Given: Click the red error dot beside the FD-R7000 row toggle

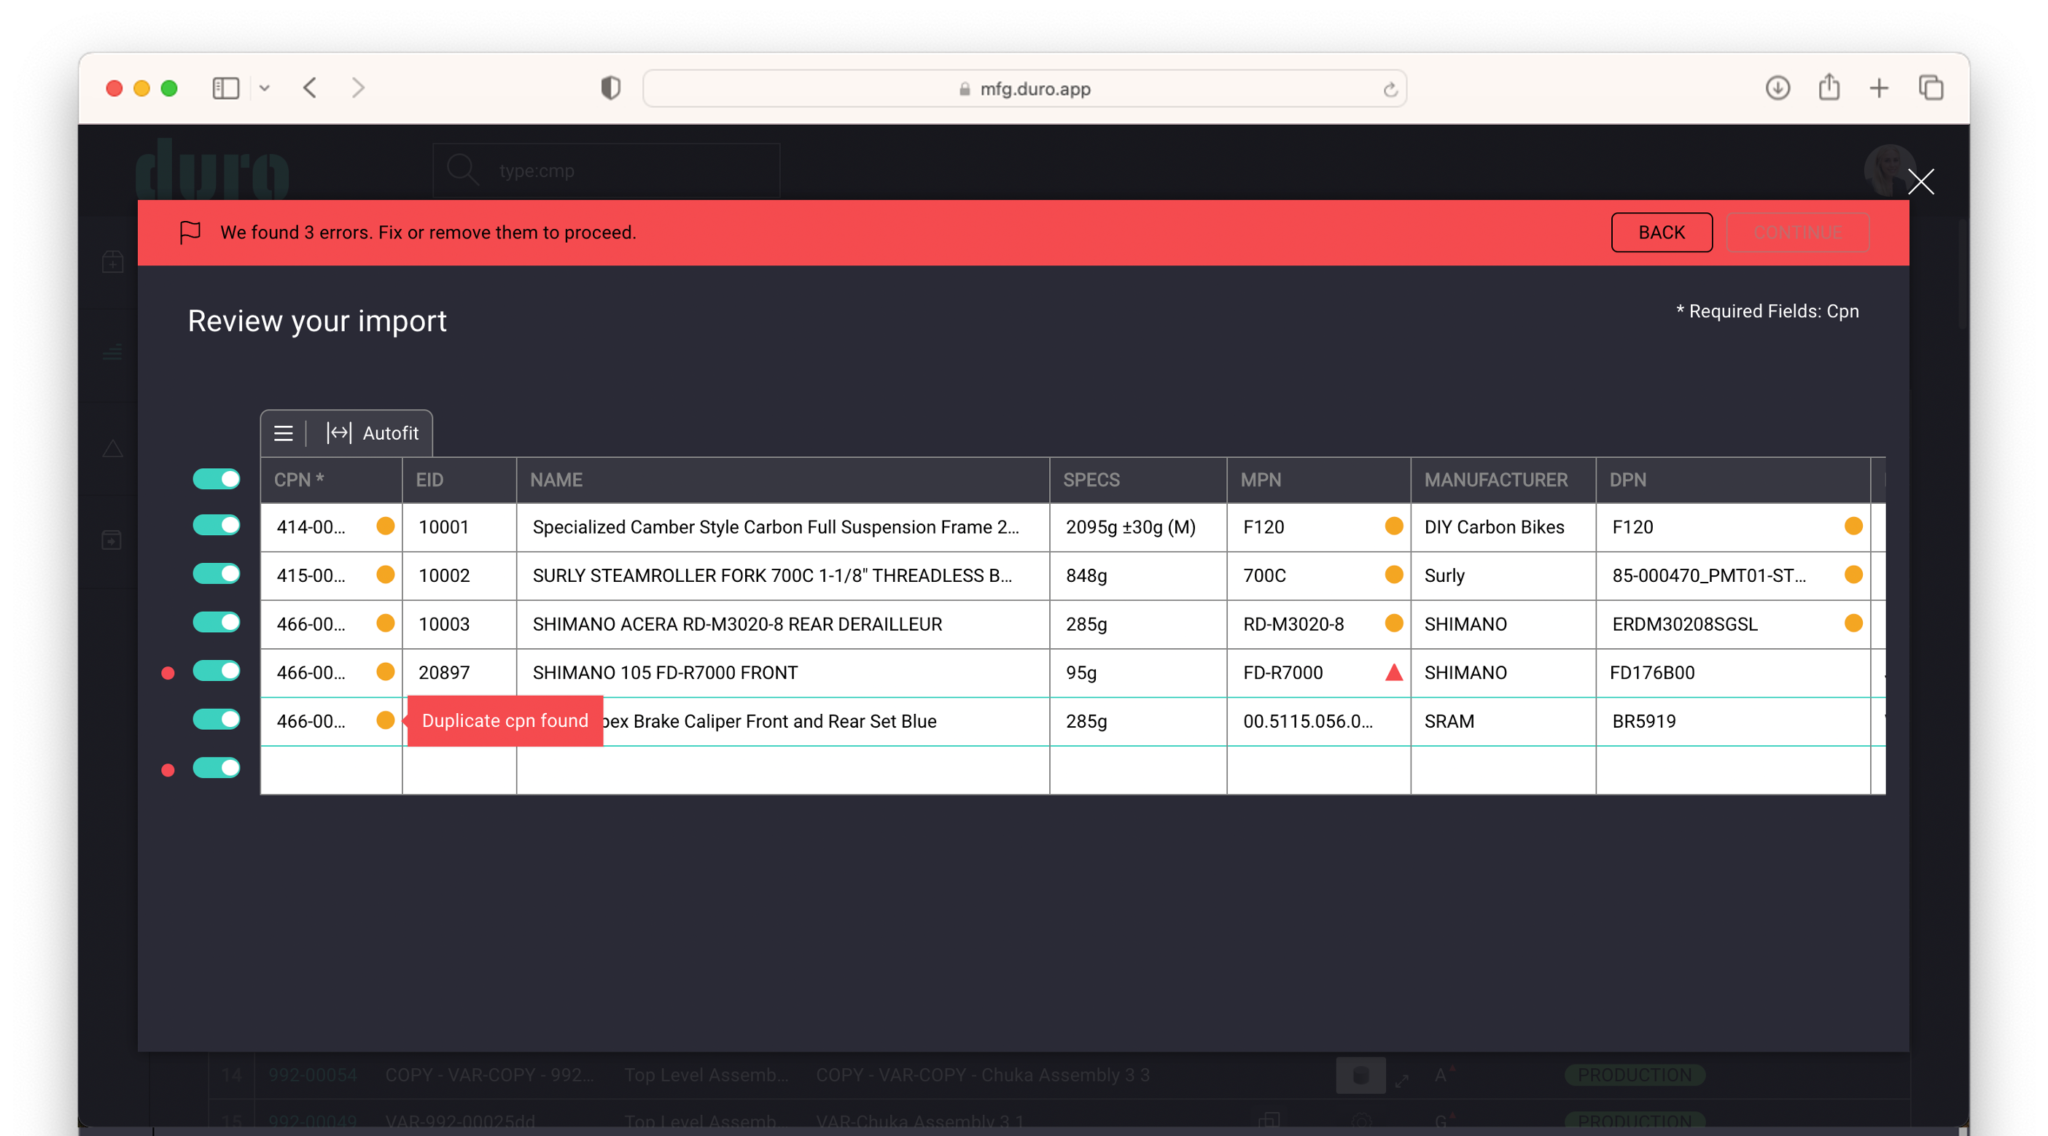Looking at the screenshot, I should click(x=166, y=673).
